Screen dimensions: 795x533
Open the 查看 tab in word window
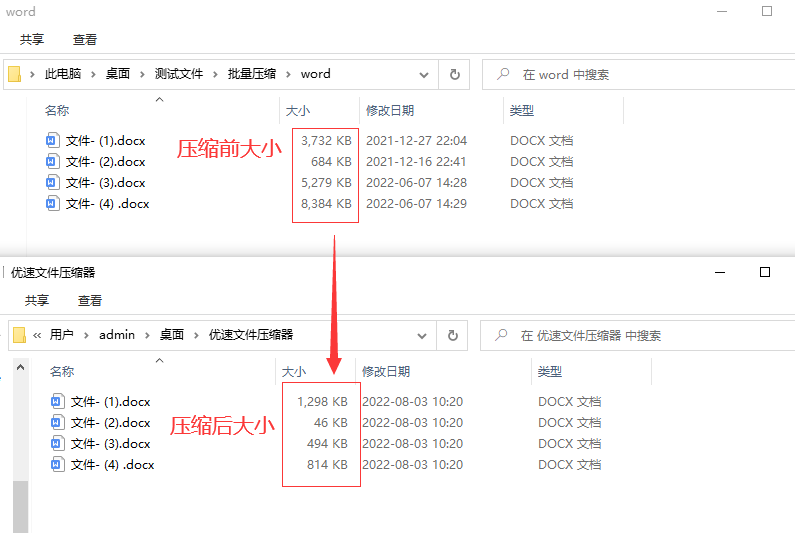point(85,40)
